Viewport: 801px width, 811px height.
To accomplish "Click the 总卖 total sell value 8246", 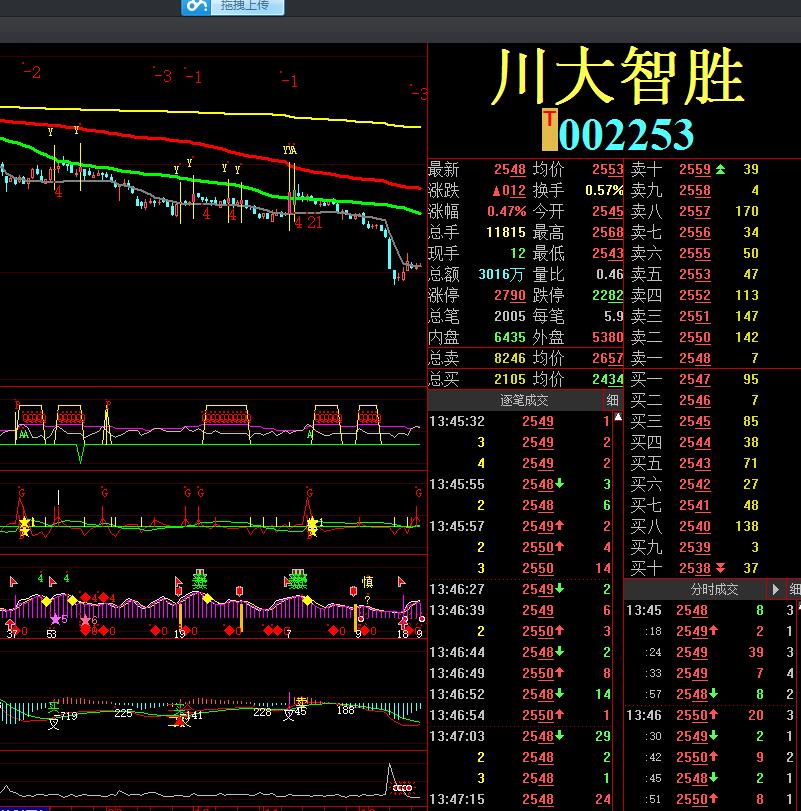I will pyautogui.click(x=509, y=358).
